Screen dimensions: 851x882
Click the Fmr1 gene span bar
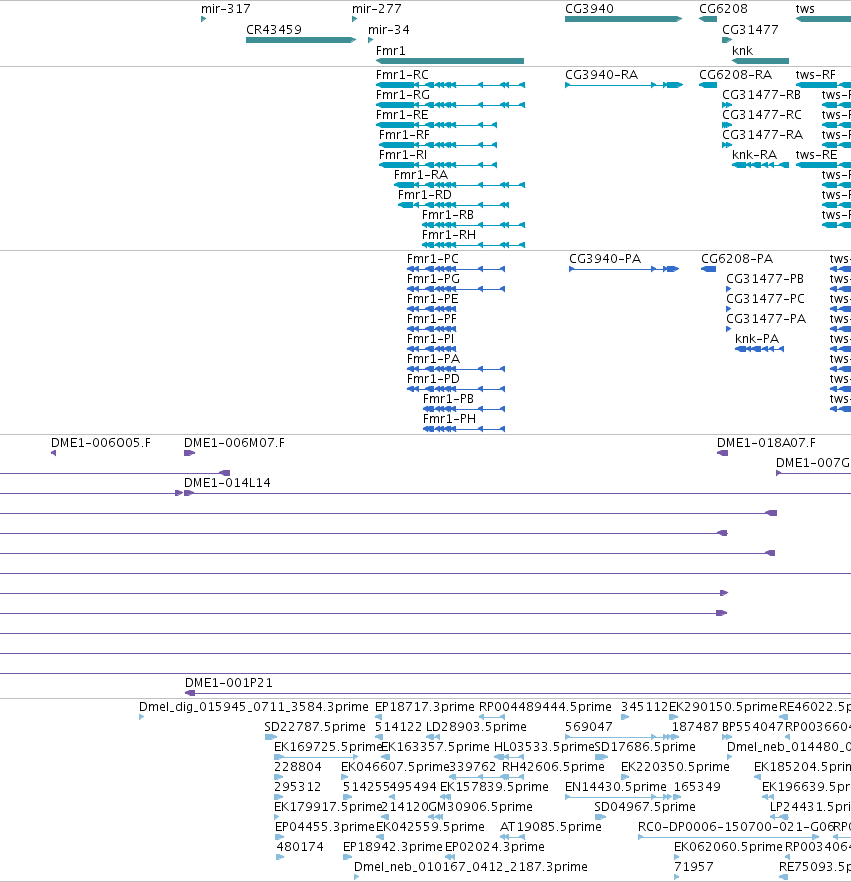(449, 61)
